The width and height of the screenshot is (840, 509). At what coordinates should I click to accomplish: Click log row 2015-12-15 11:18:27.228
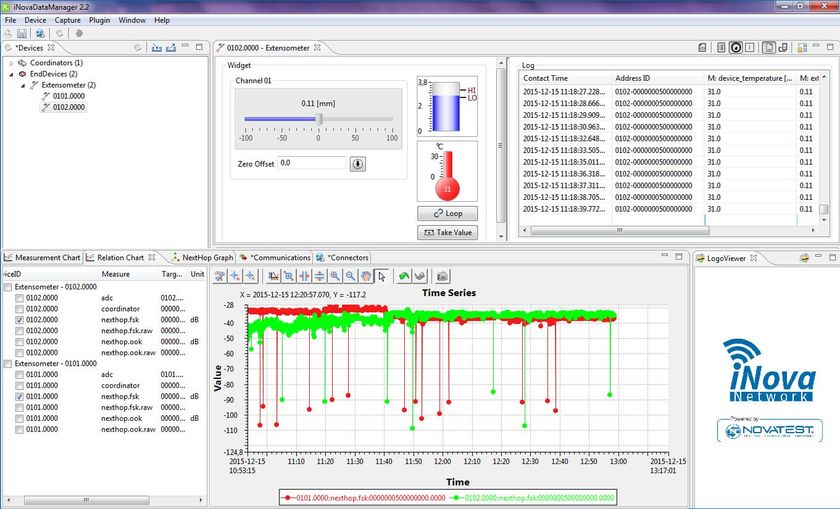[670, 92]
